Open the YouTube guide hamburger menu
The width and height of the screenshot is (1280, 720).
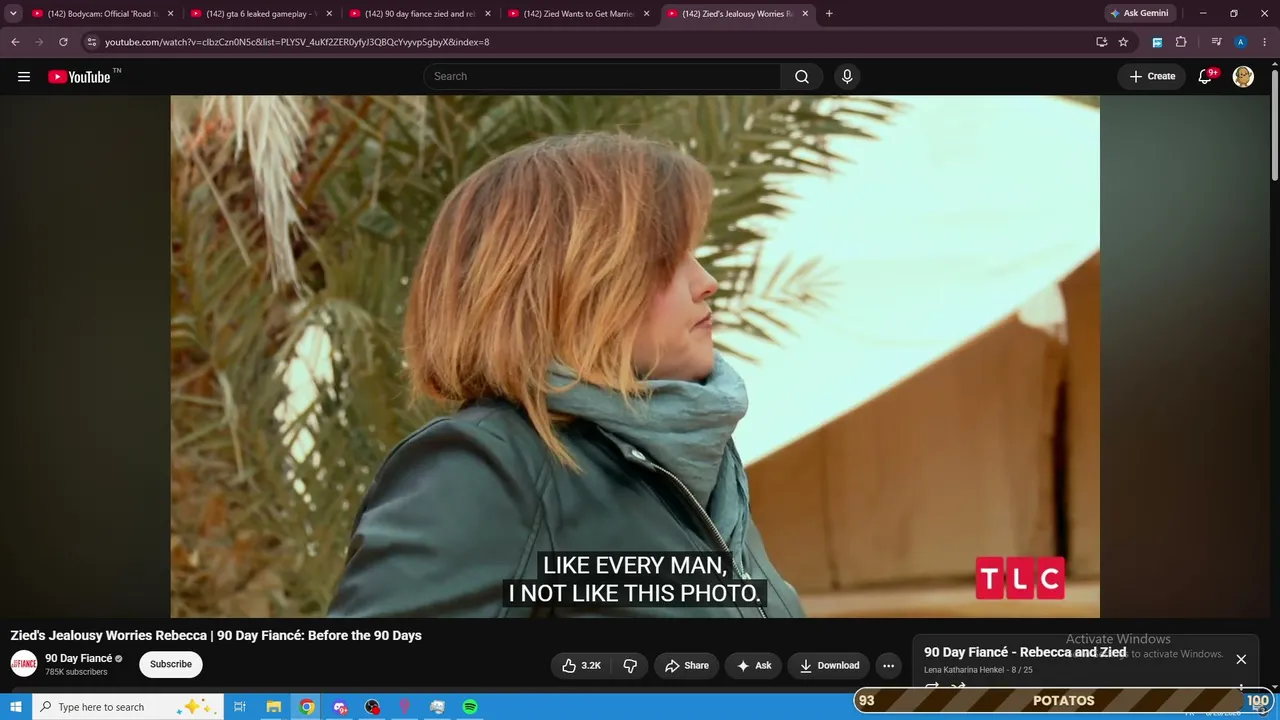[x=24, y=77]
